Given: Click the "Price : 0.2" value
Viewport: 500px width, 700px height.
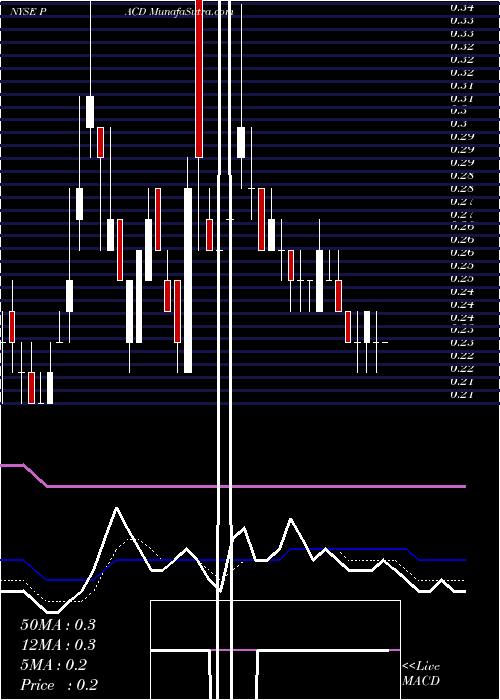Looking at the screenshot, I should pyautogui.click(x=59, y=685).
